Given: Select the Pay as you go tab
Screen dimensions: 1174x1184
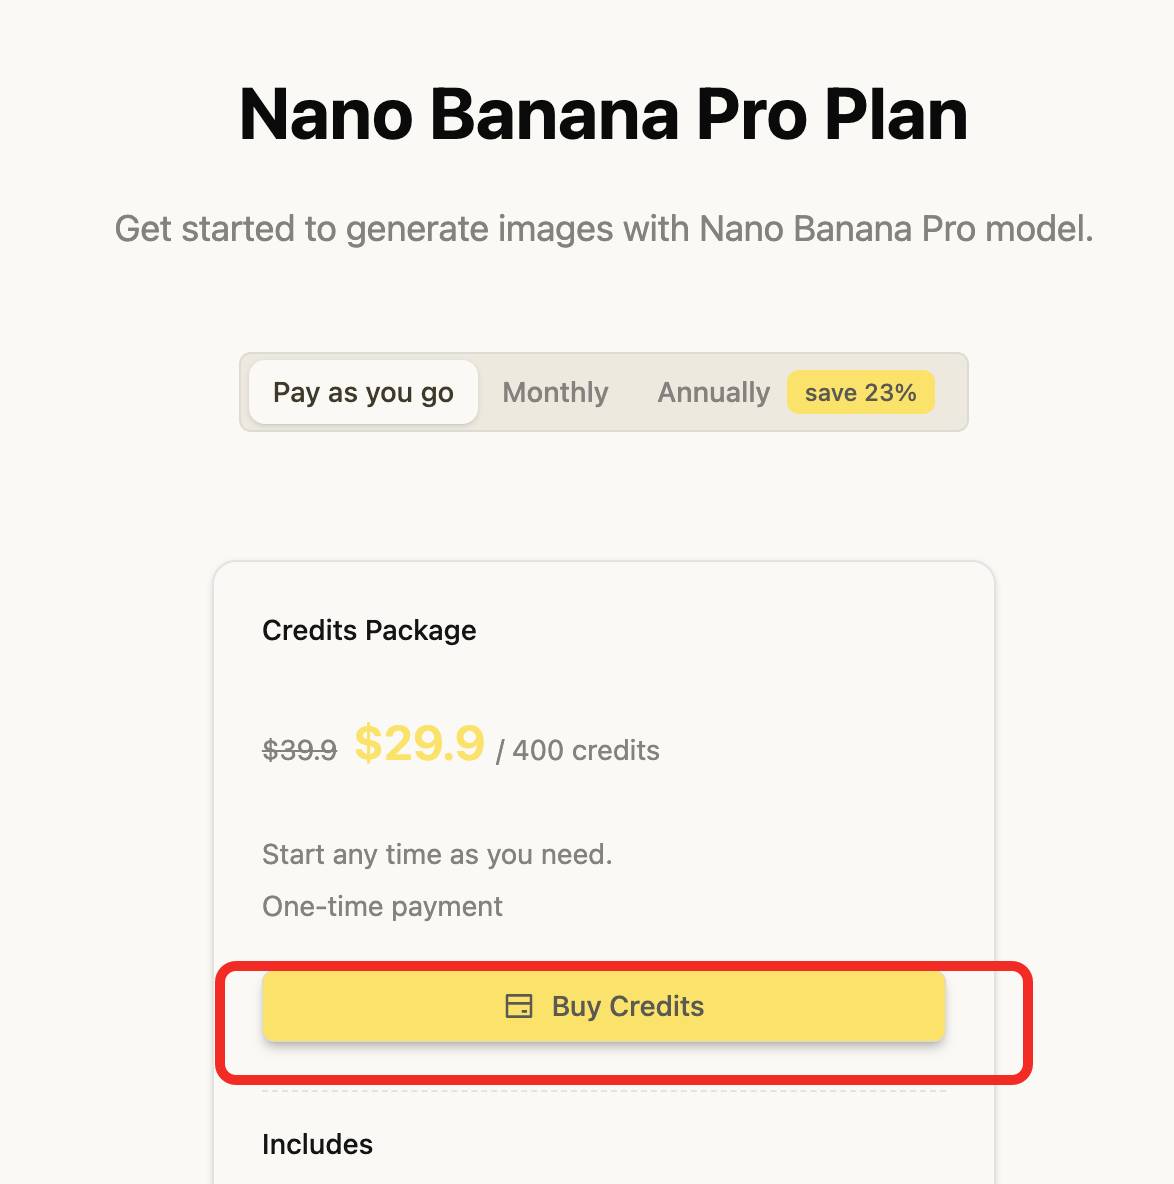Looking at the screenshot, I should pyautogui.click(x=363, y=392).
